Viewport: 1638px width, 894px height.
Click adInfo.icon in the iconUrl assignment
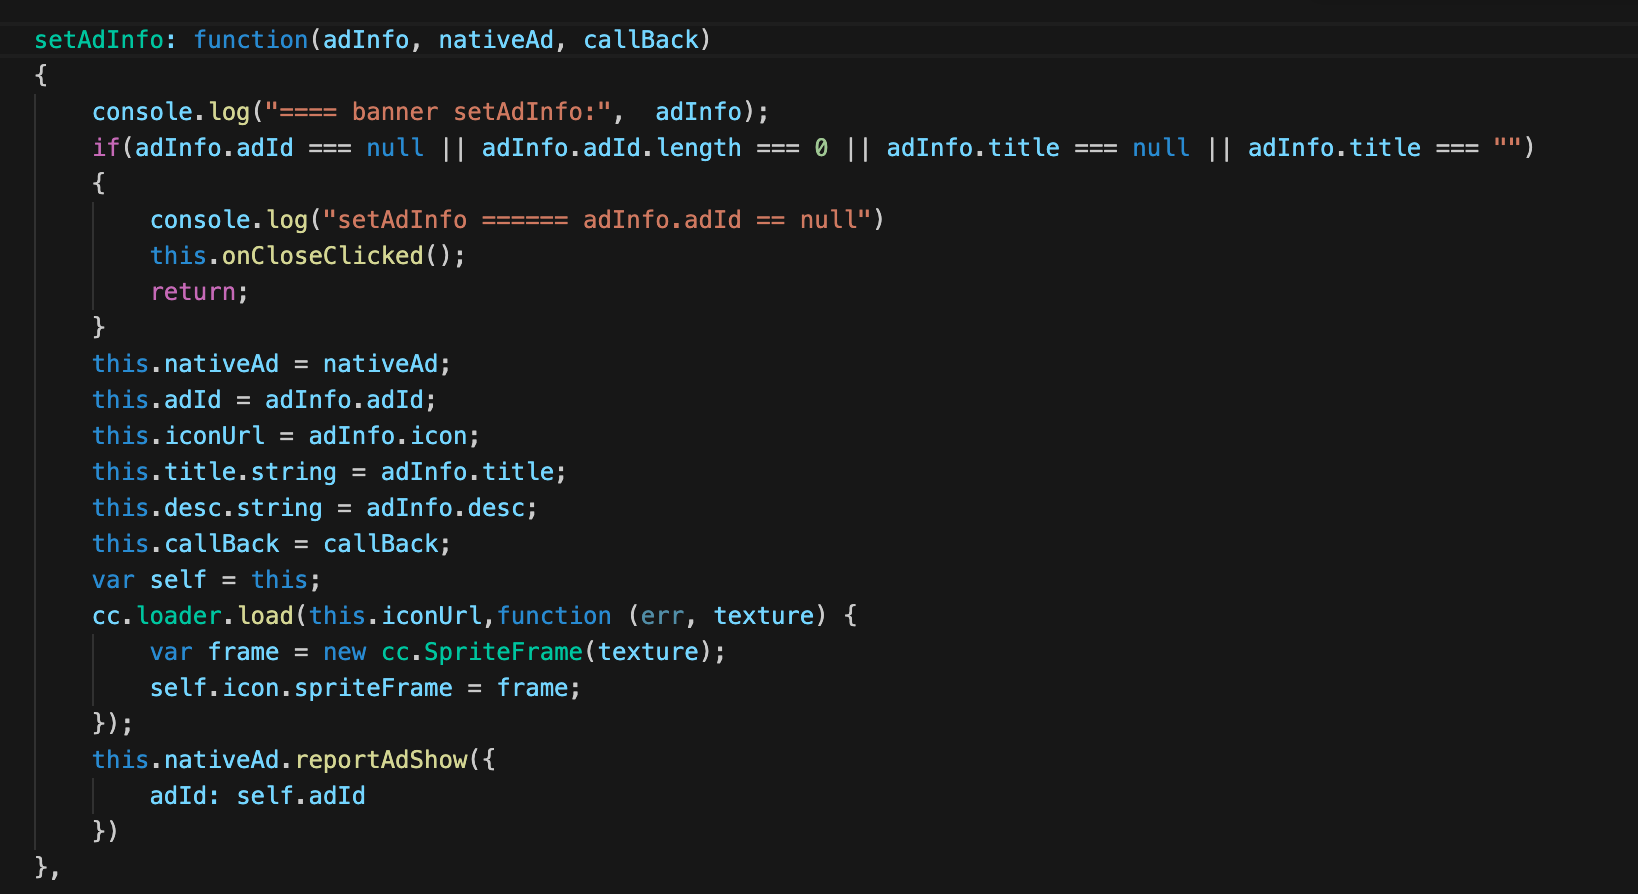click(388, 436)
